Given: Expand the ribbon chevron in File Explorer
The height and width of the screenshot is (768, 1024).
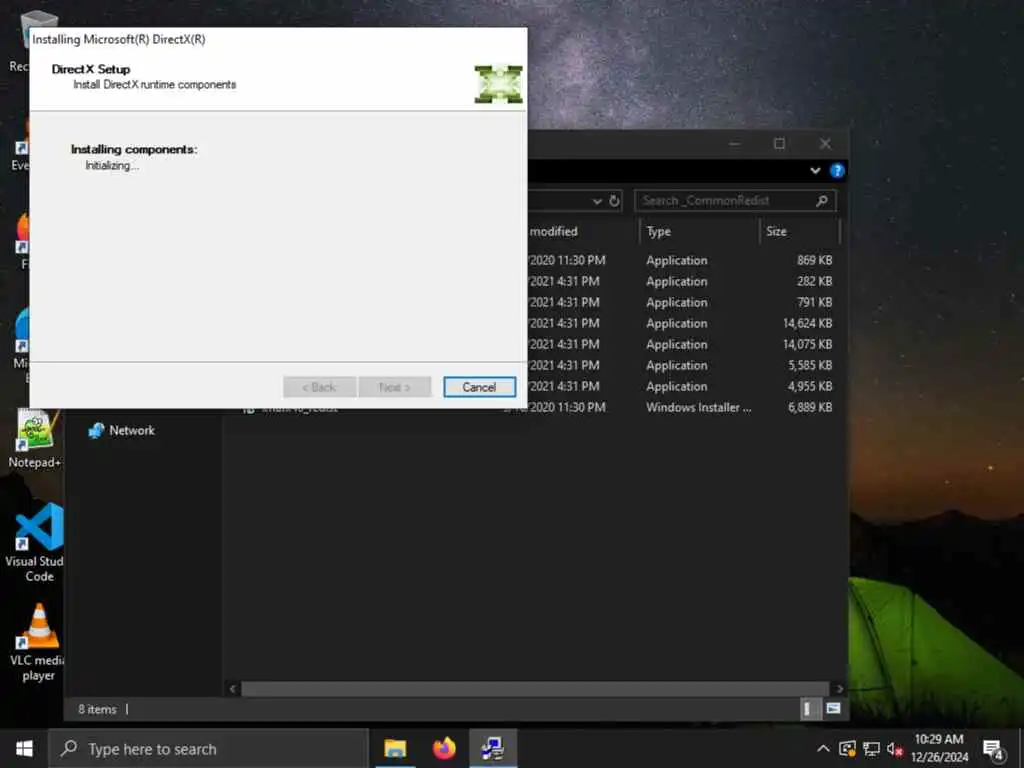Looking at the screenshot, I should (815, 170).
